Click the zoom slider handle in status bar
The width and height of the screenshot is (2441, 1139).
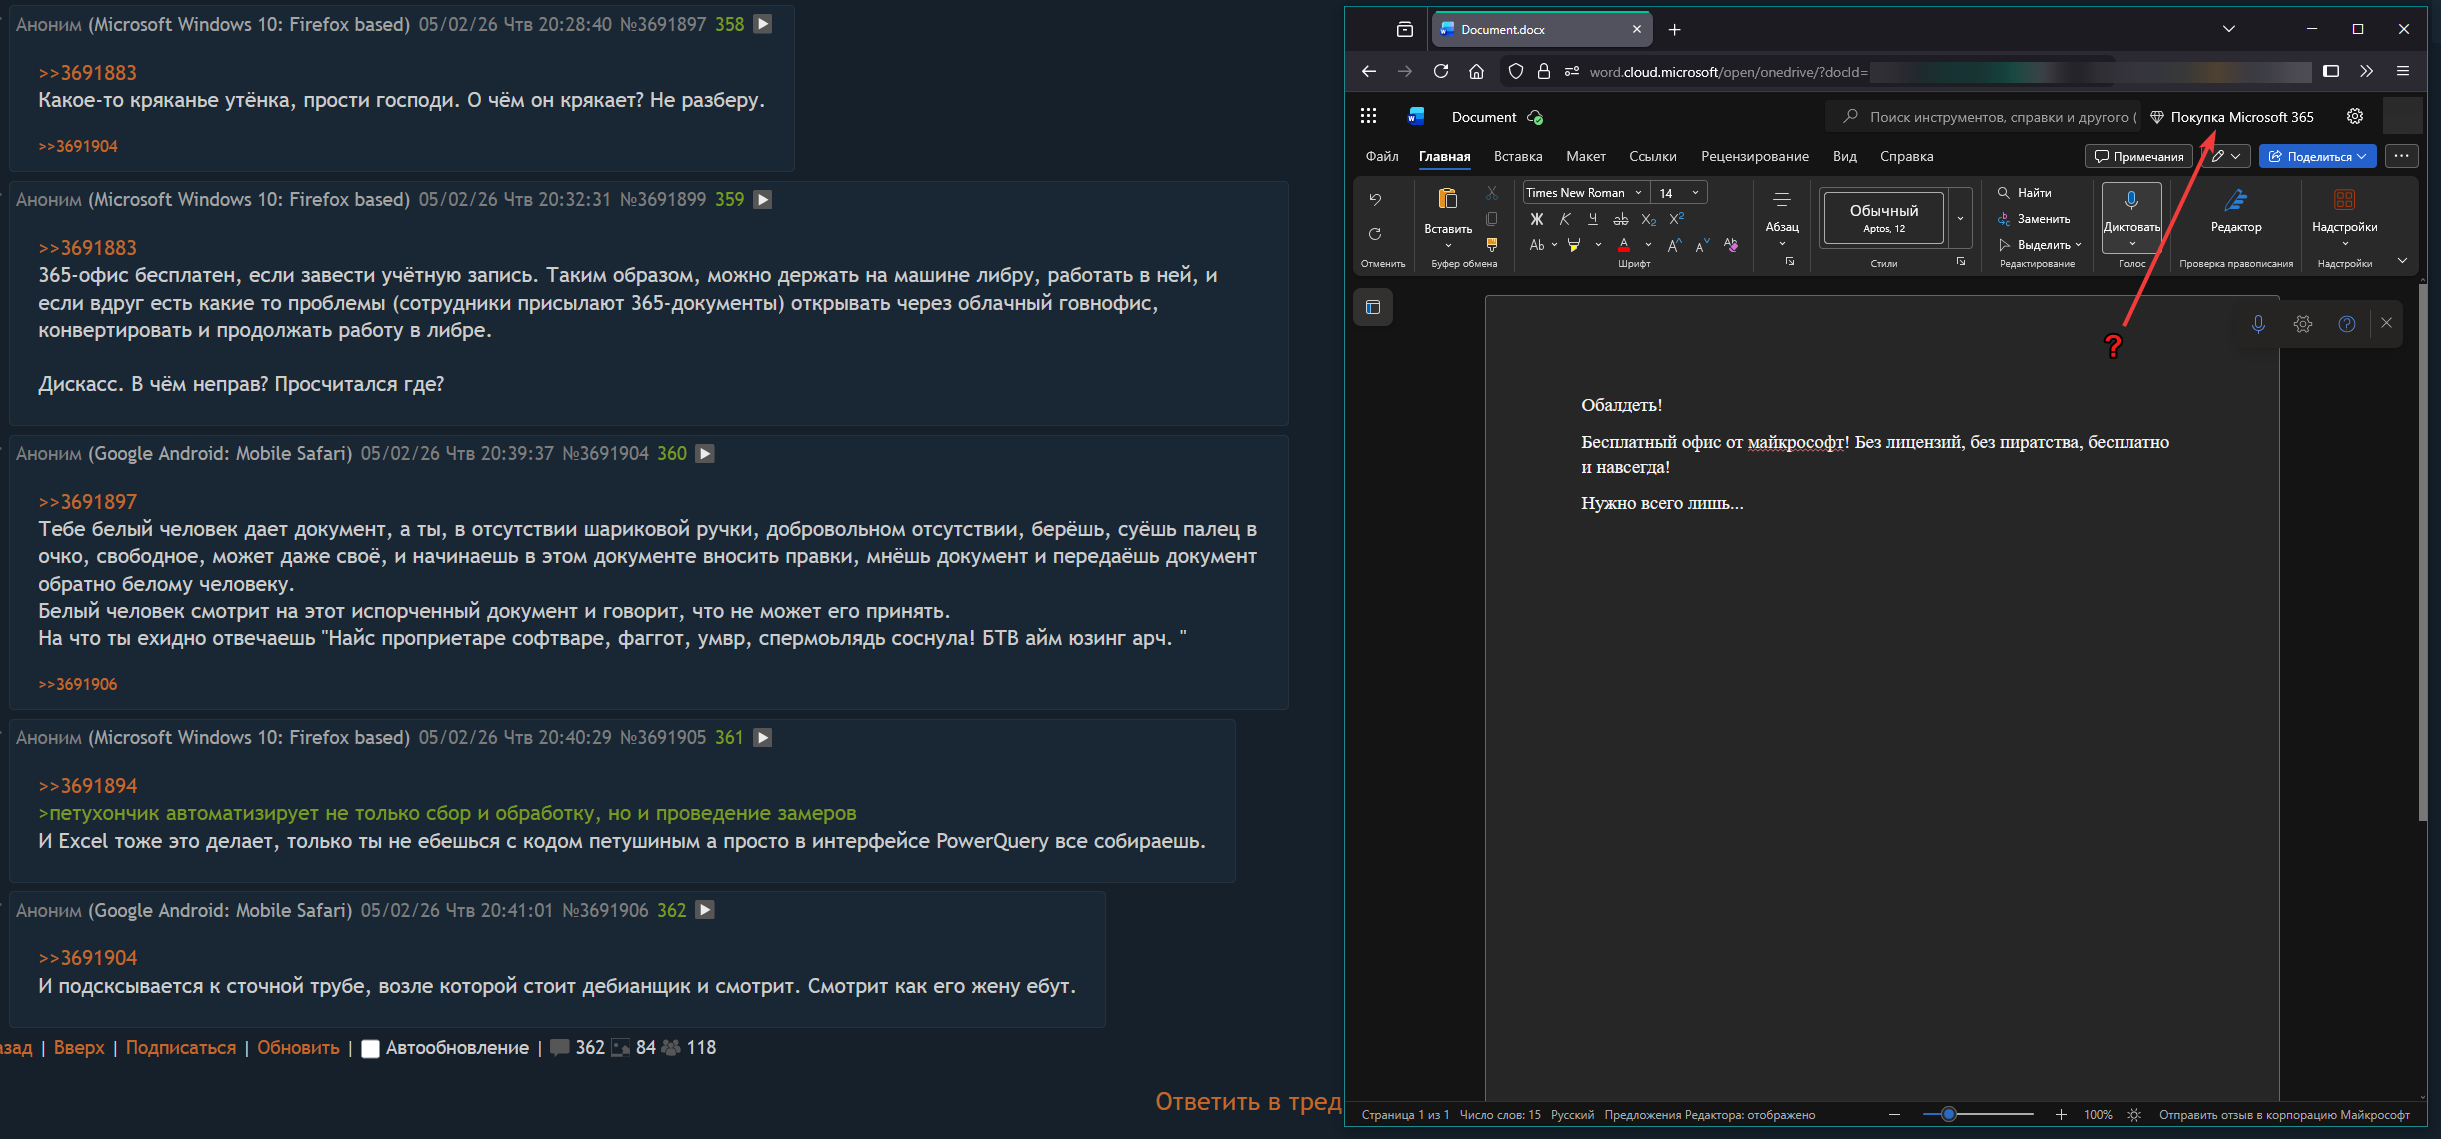[1948, 1114]
